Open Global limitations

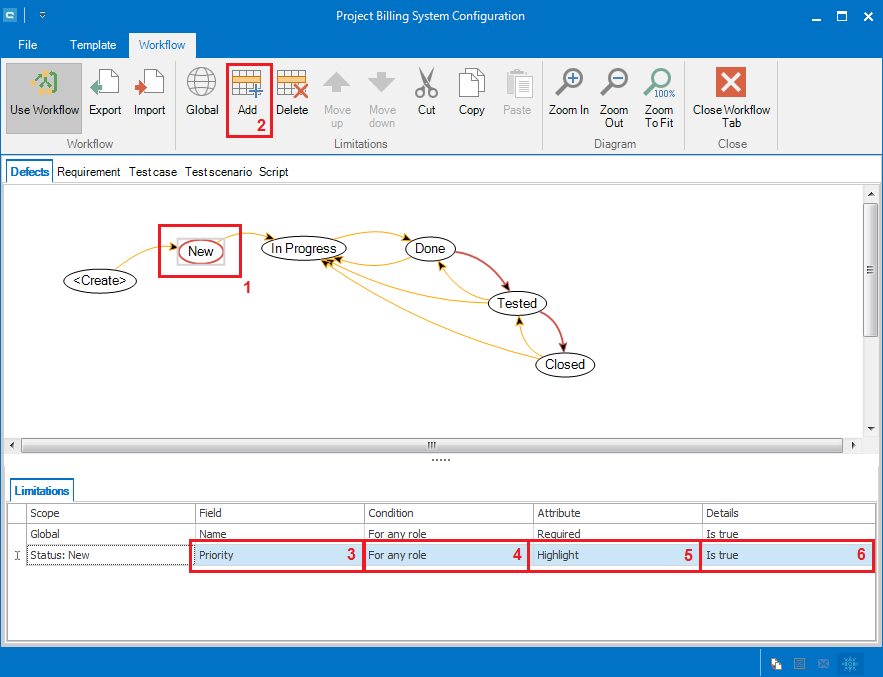pyautogui.click(x=202, y=93)
